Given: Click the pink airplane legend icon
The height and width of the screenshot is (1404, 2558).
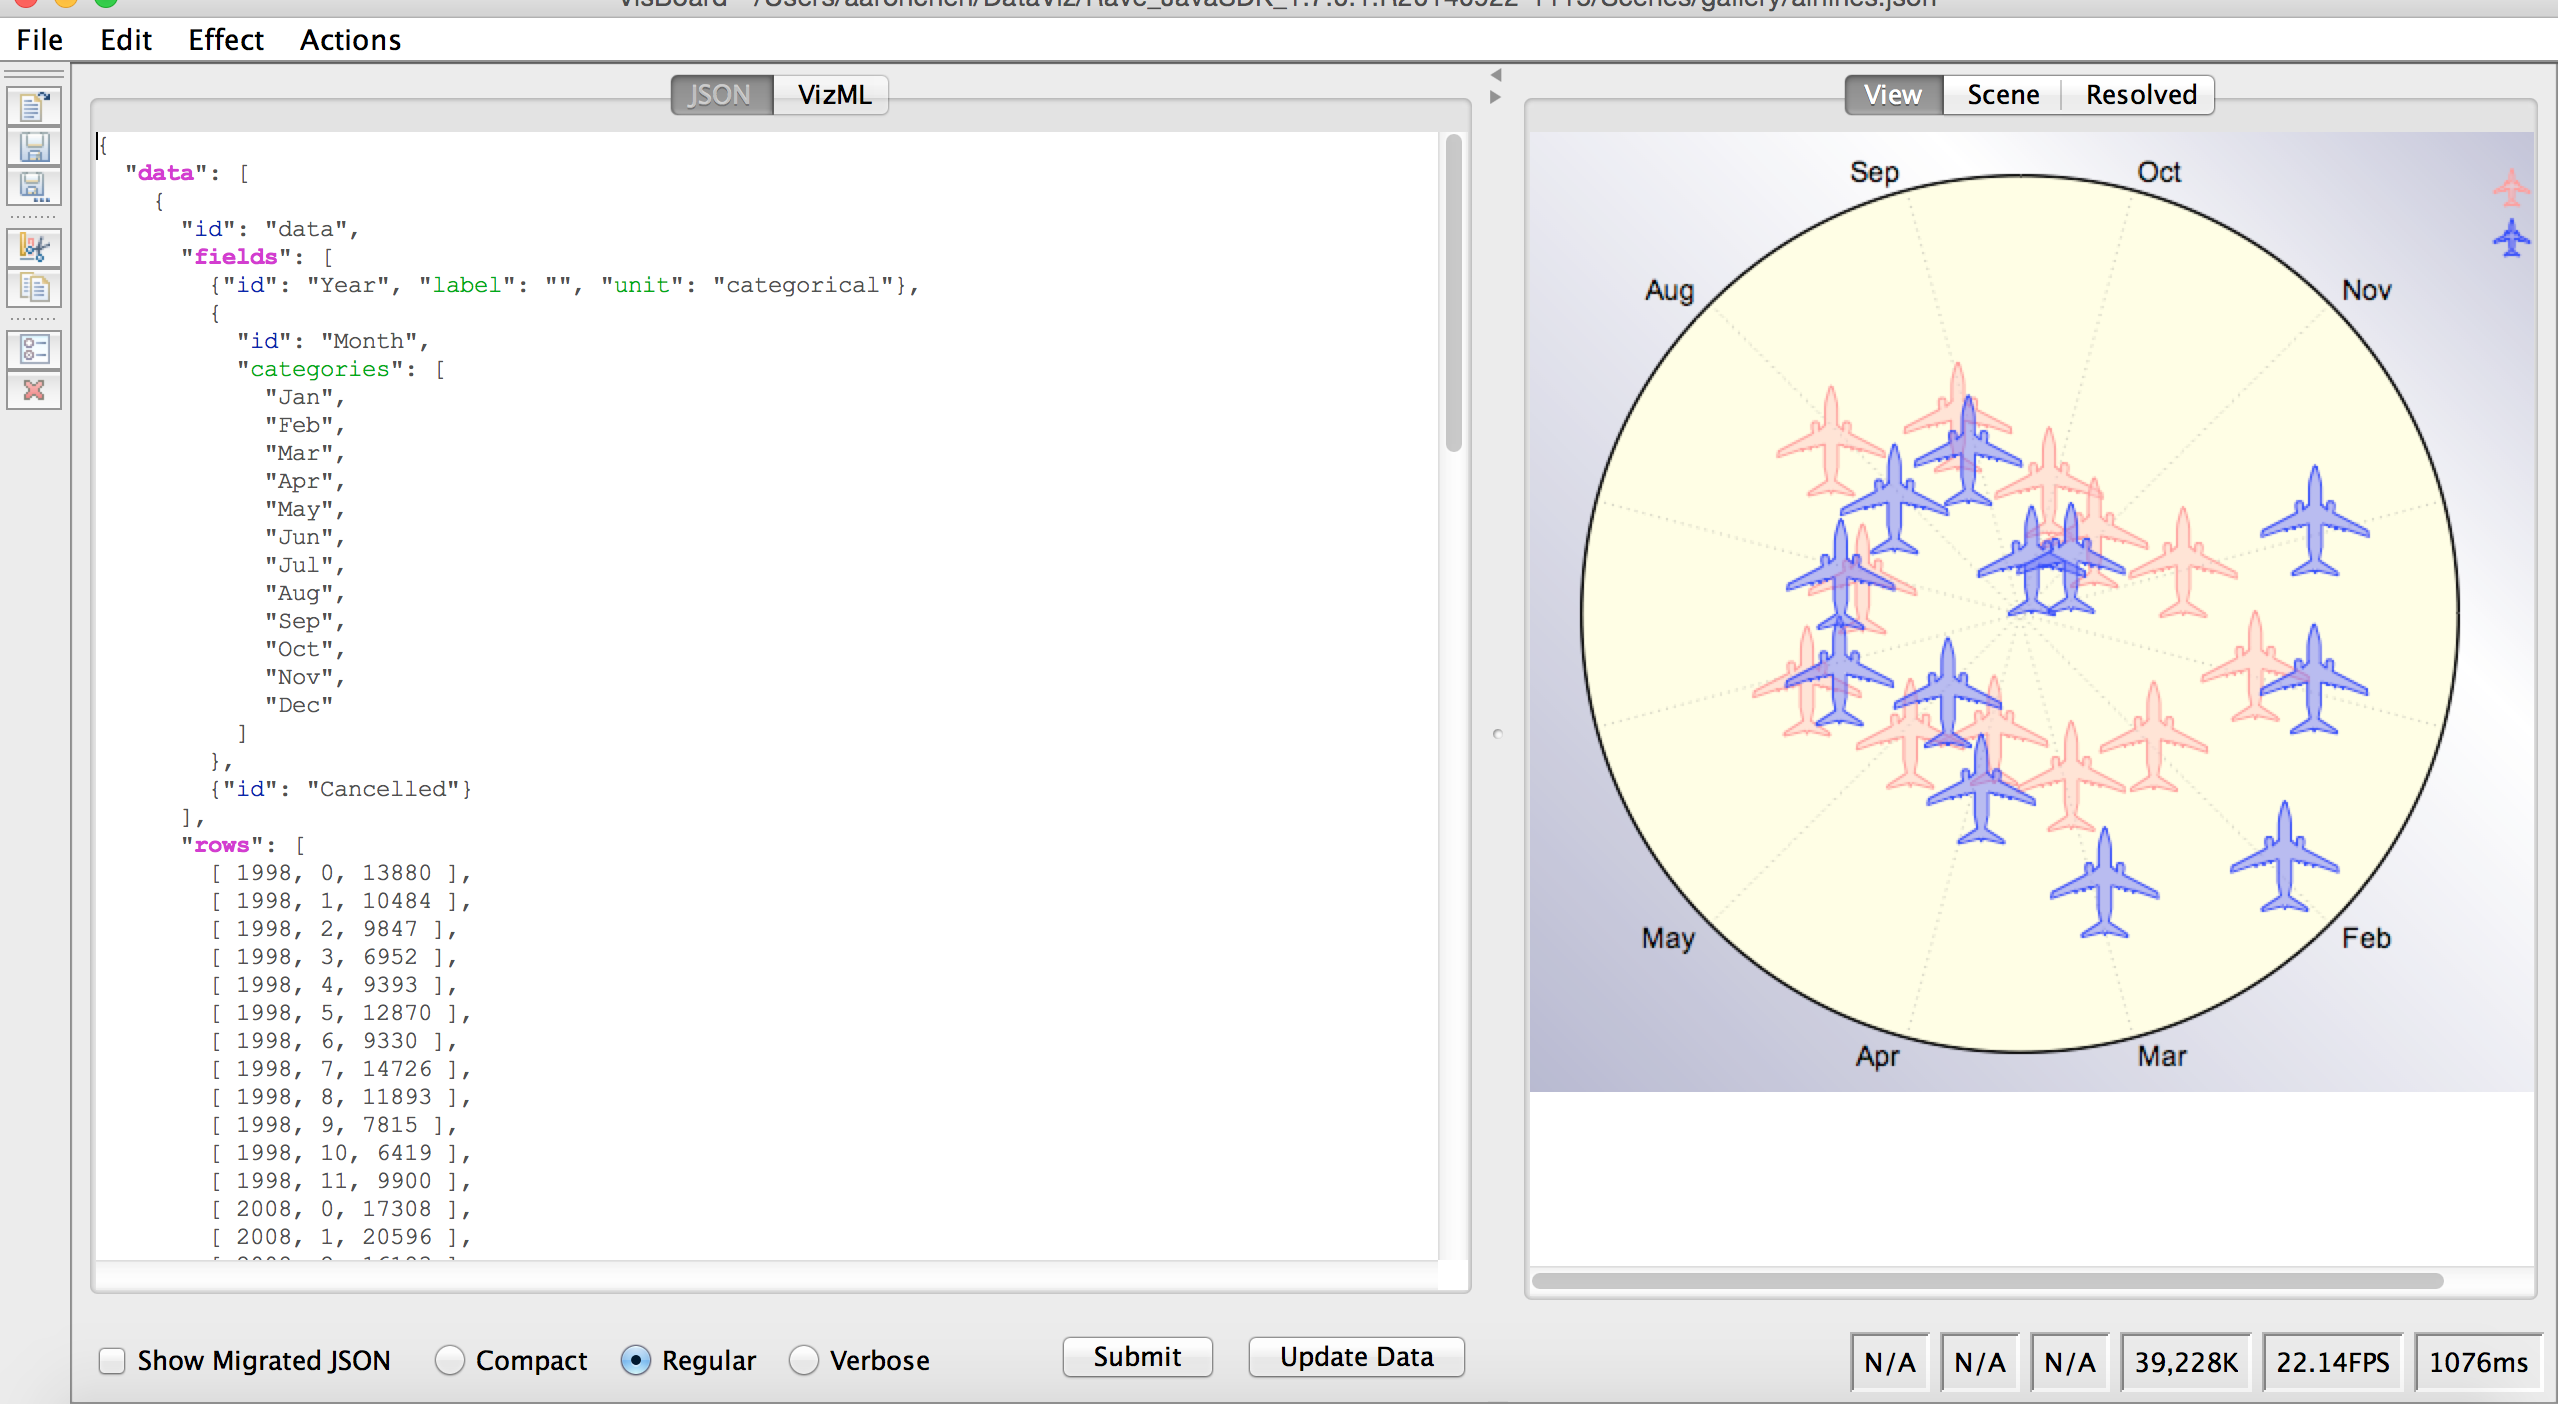Looking at the screenshot, I should tap(2510, 187).
